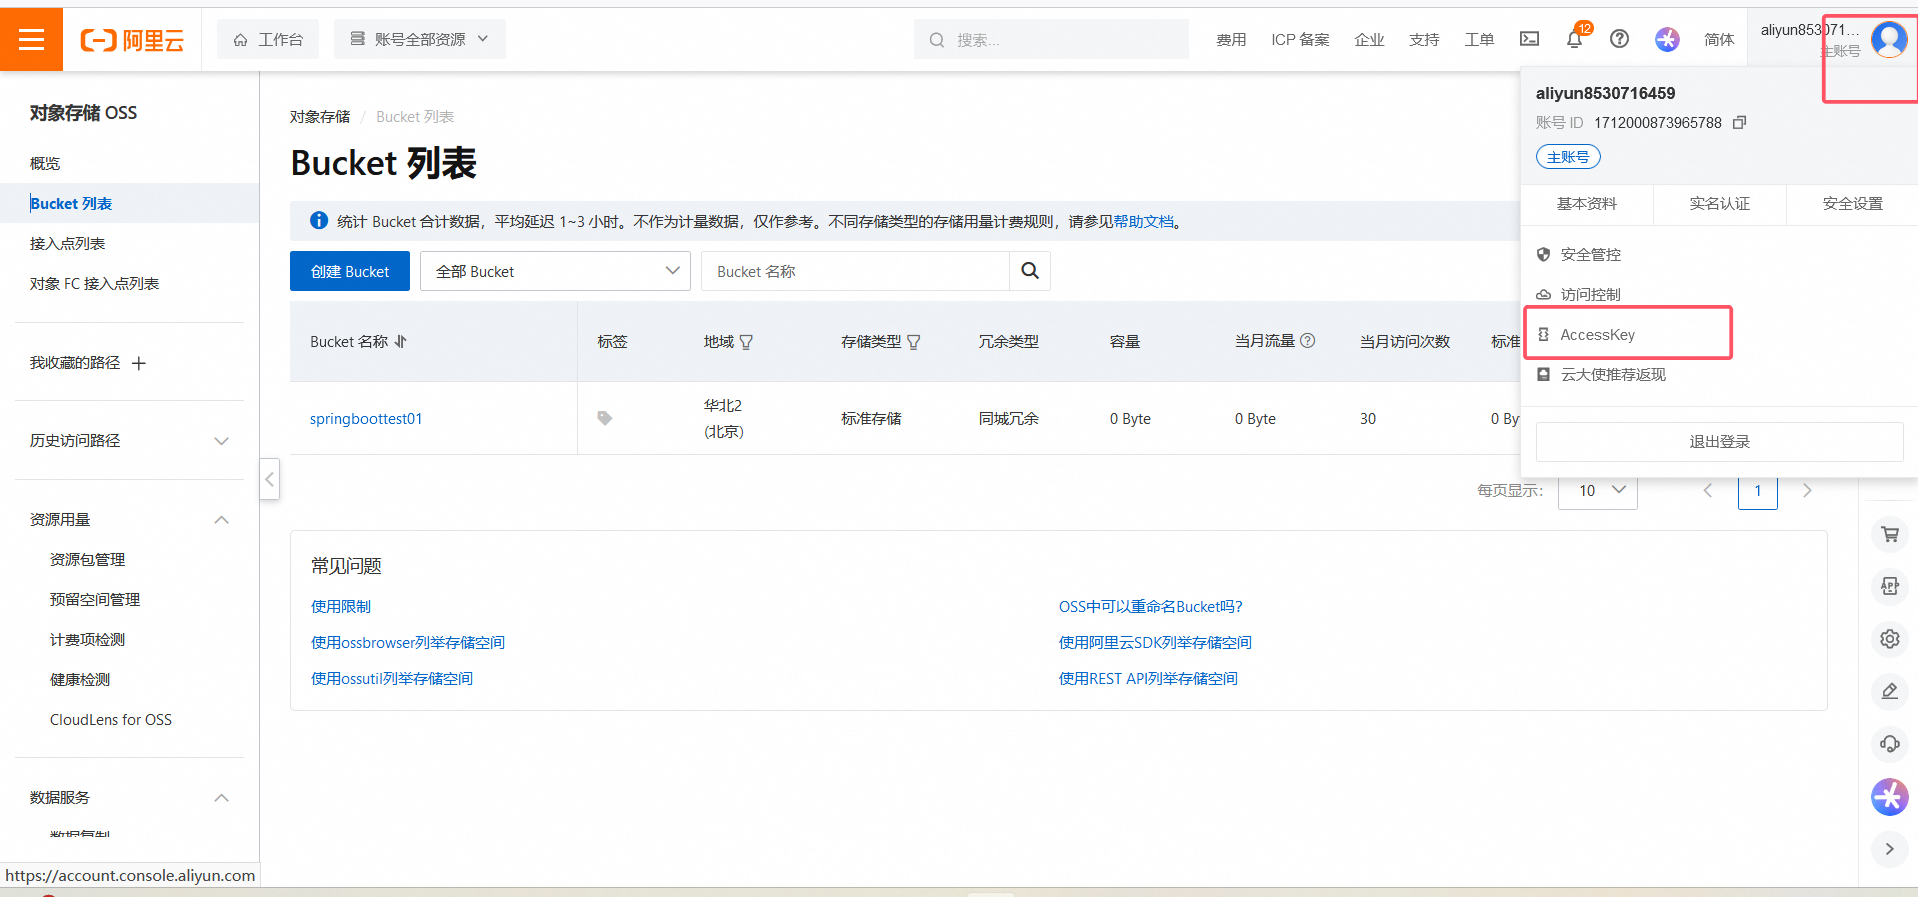The image size is (1918, 897).
Task: Sort by Bucket name column icon
Action: click(x=401, y=341)
